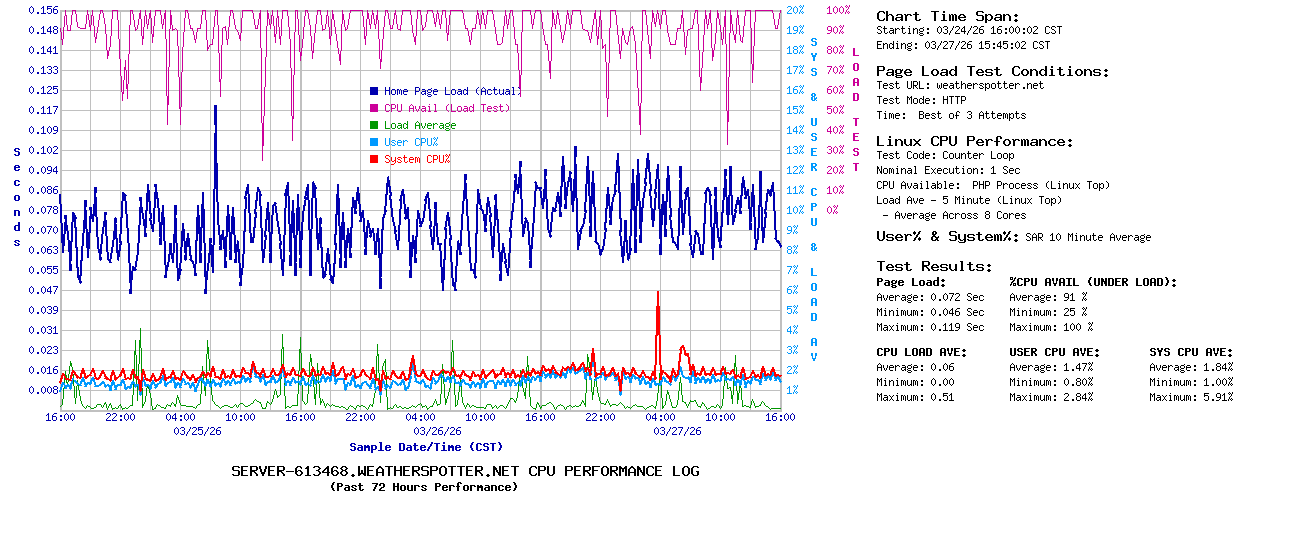The image size is (1300, 550).
Task: Select the System CPU% legend label
Action: click(417, 159)
